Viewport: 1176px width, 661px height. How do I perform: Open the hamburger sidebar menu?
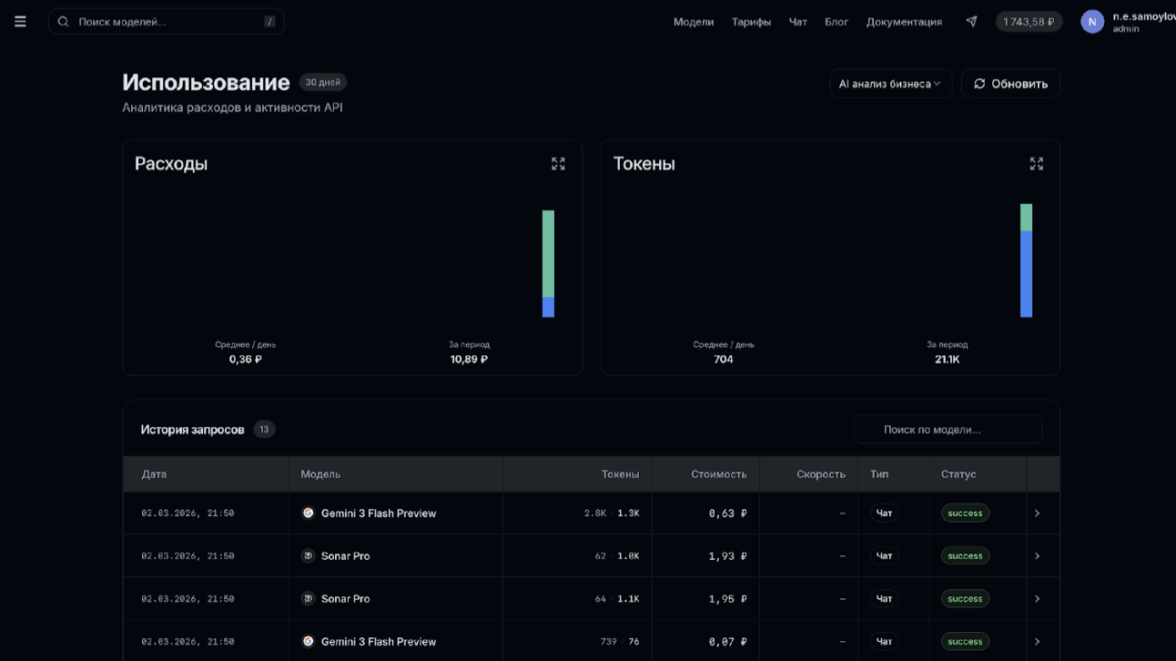tap(20, 21)
